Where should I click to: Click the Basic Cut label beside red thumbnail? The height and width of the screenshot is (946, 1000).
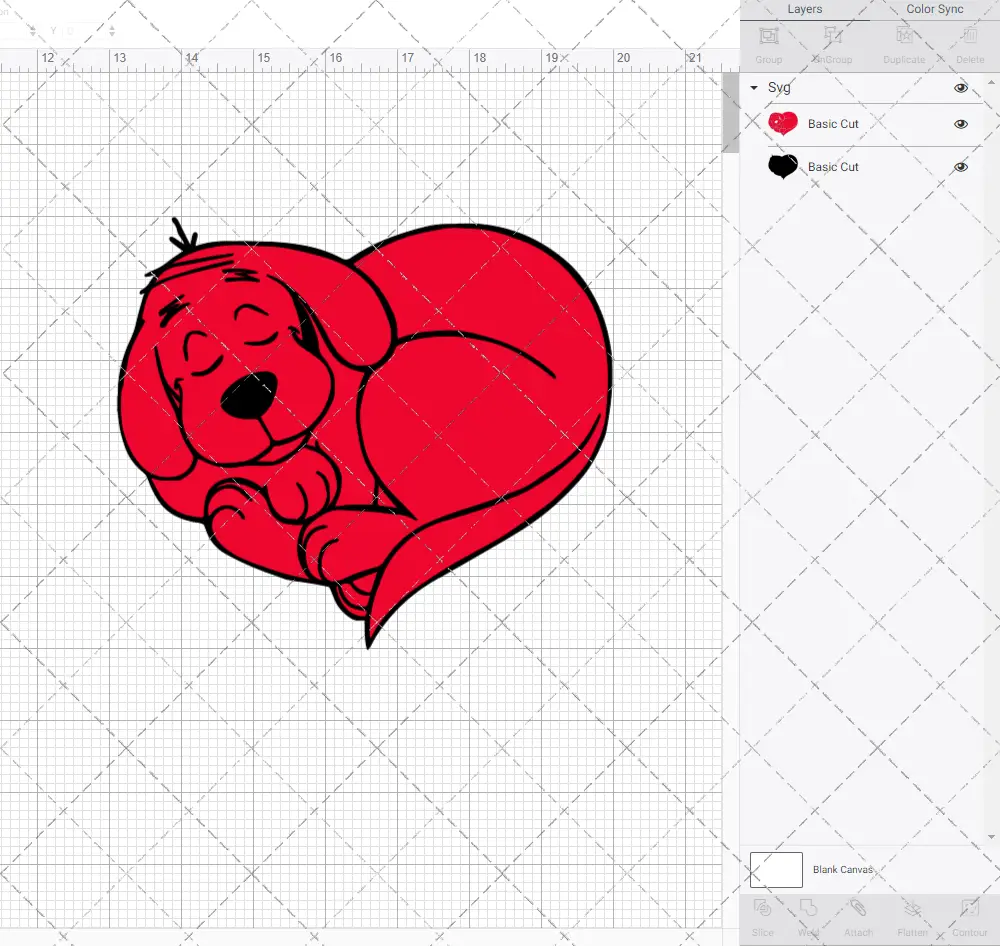pyautogui.click(x=833, y=124)
